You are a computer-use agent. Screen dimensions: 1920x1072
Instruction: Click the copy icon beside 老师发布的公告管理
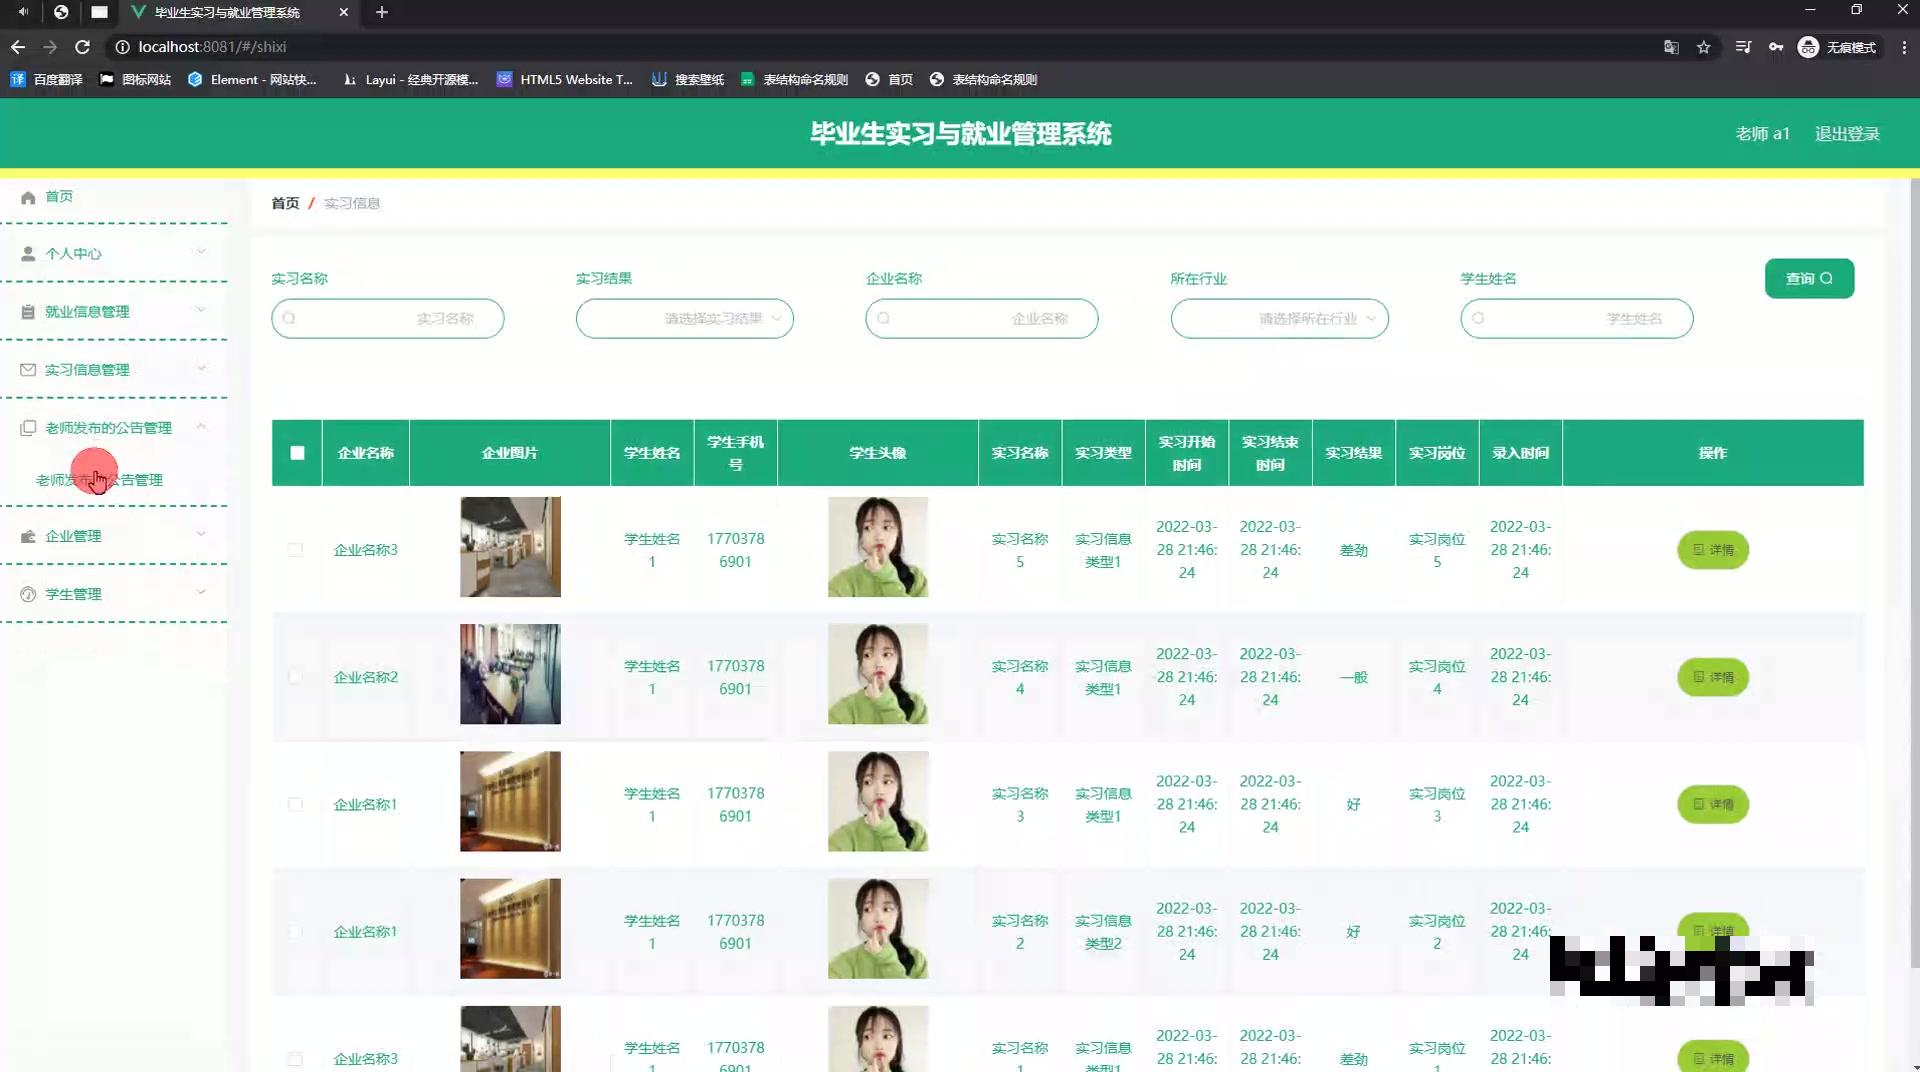[28, 427]
